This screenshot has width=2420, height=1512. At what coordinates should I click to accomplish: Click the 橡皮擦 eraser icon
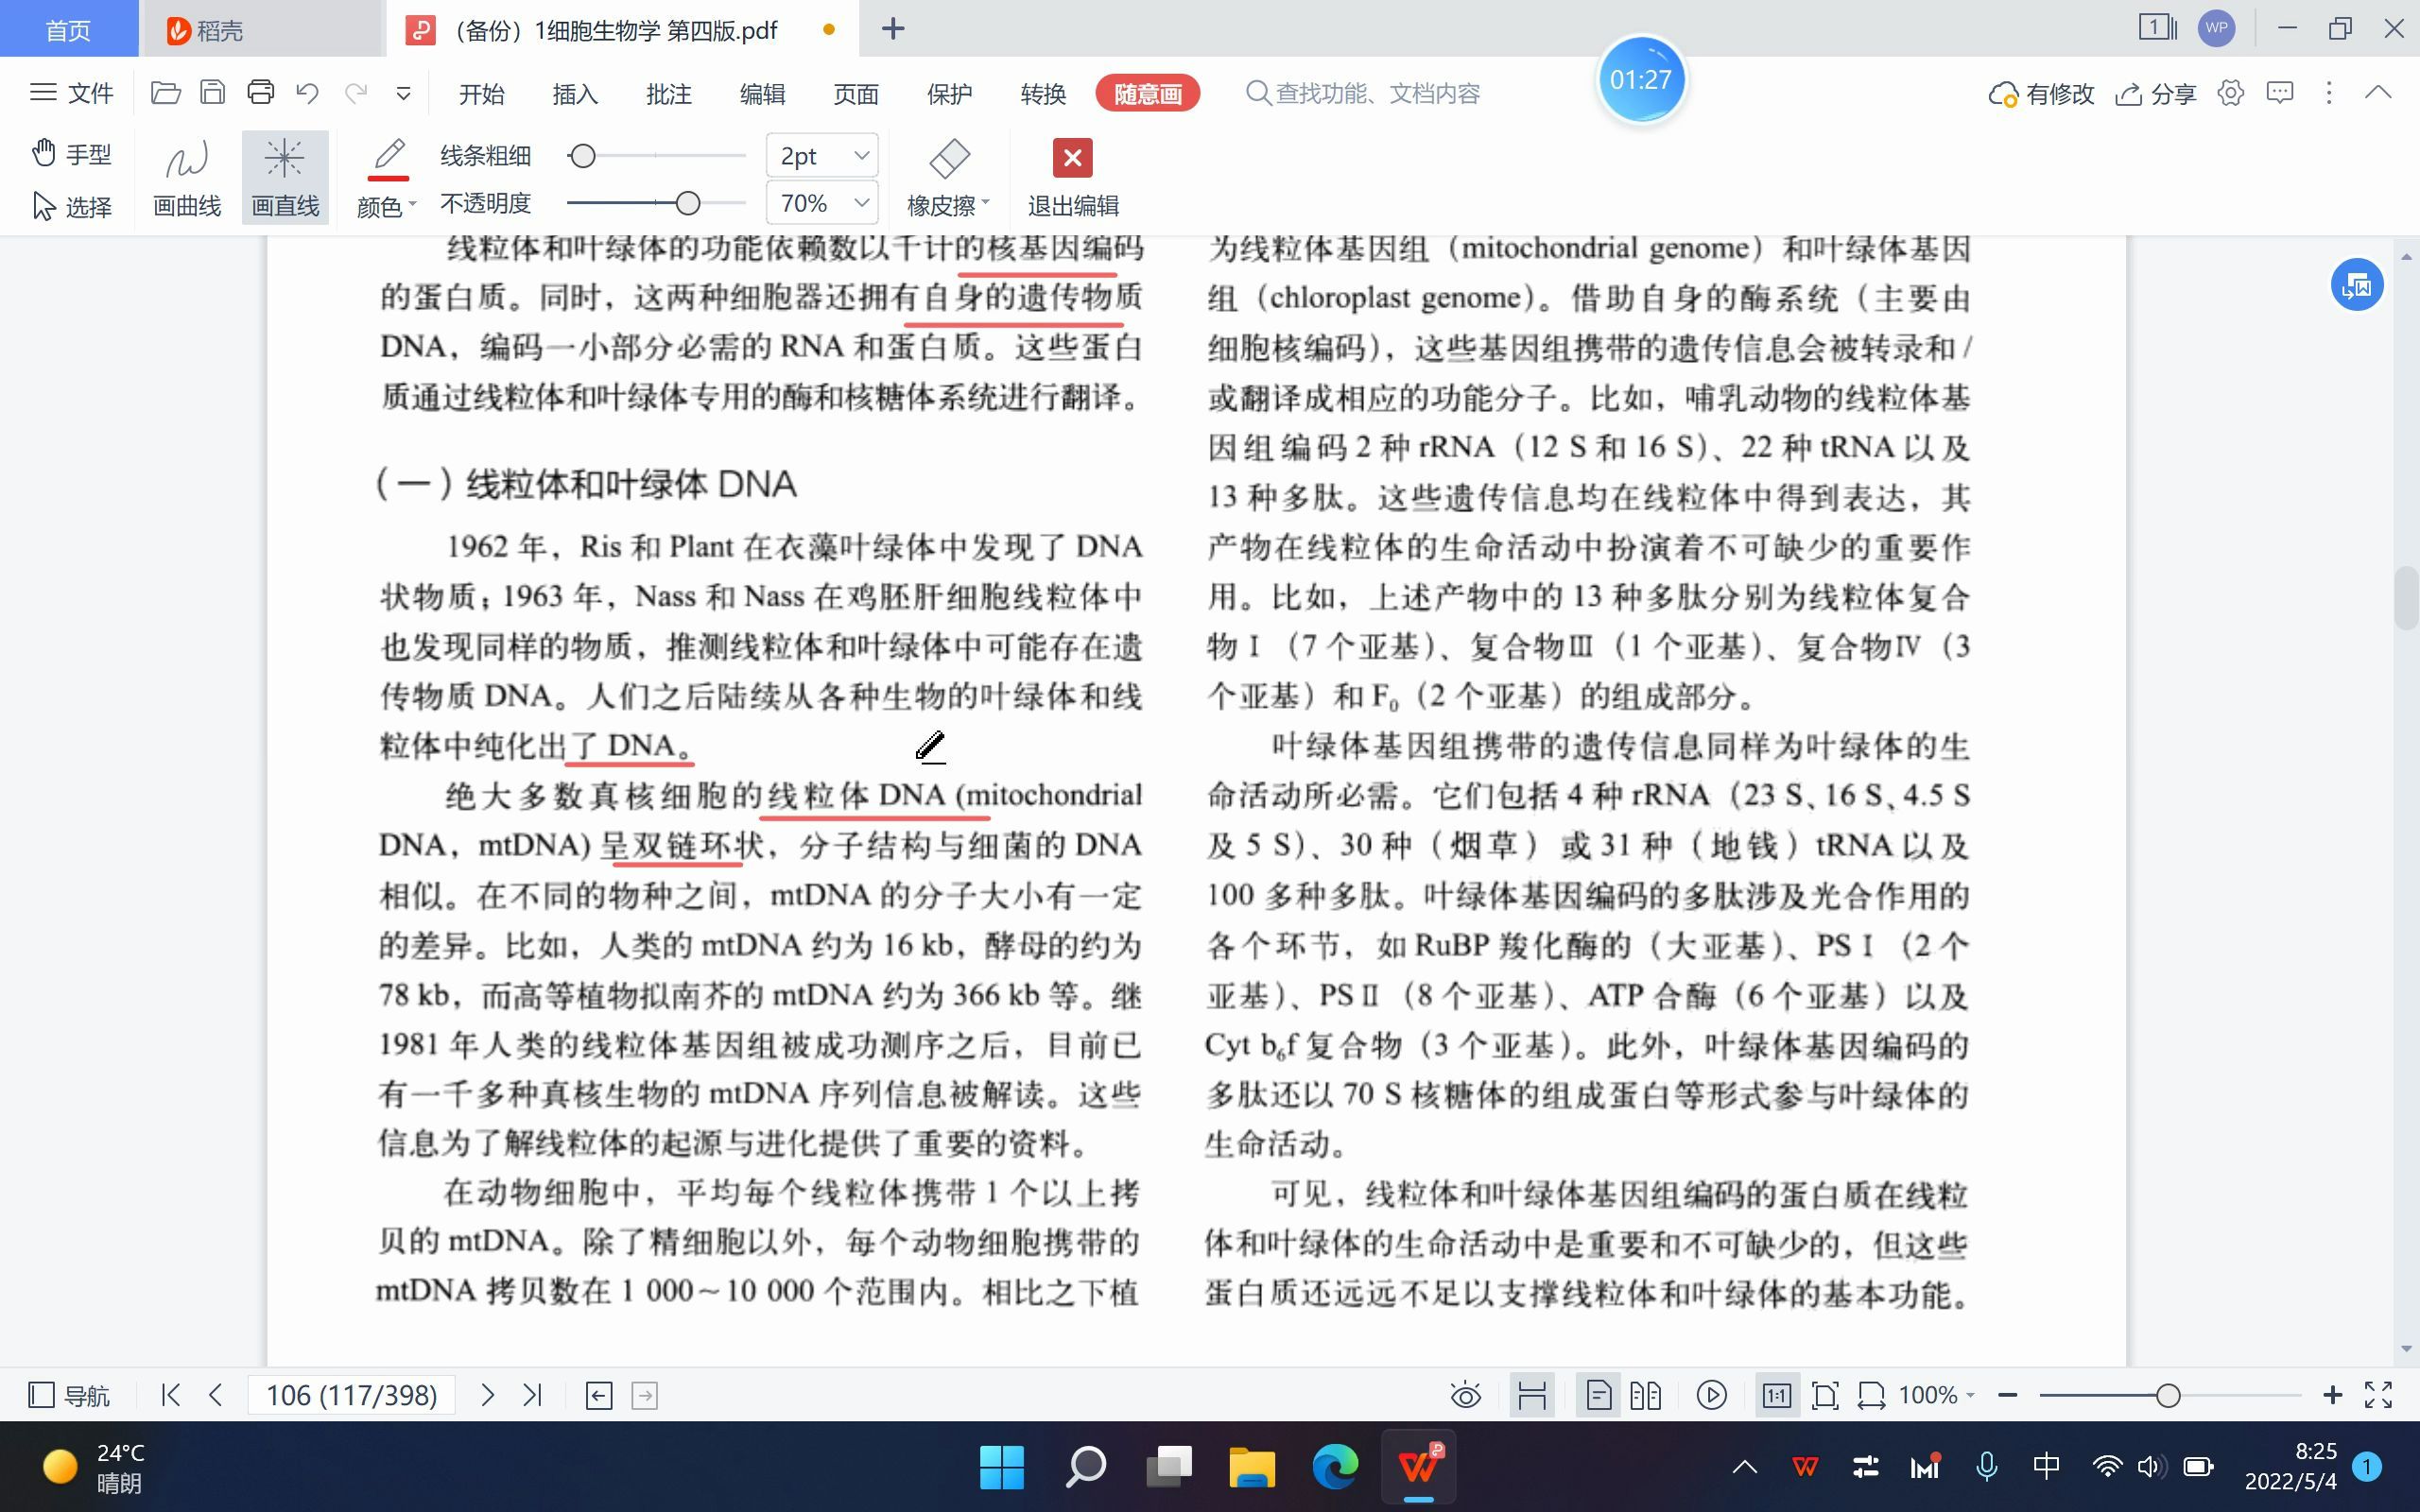pyautogui.click(x=948, y=158)
